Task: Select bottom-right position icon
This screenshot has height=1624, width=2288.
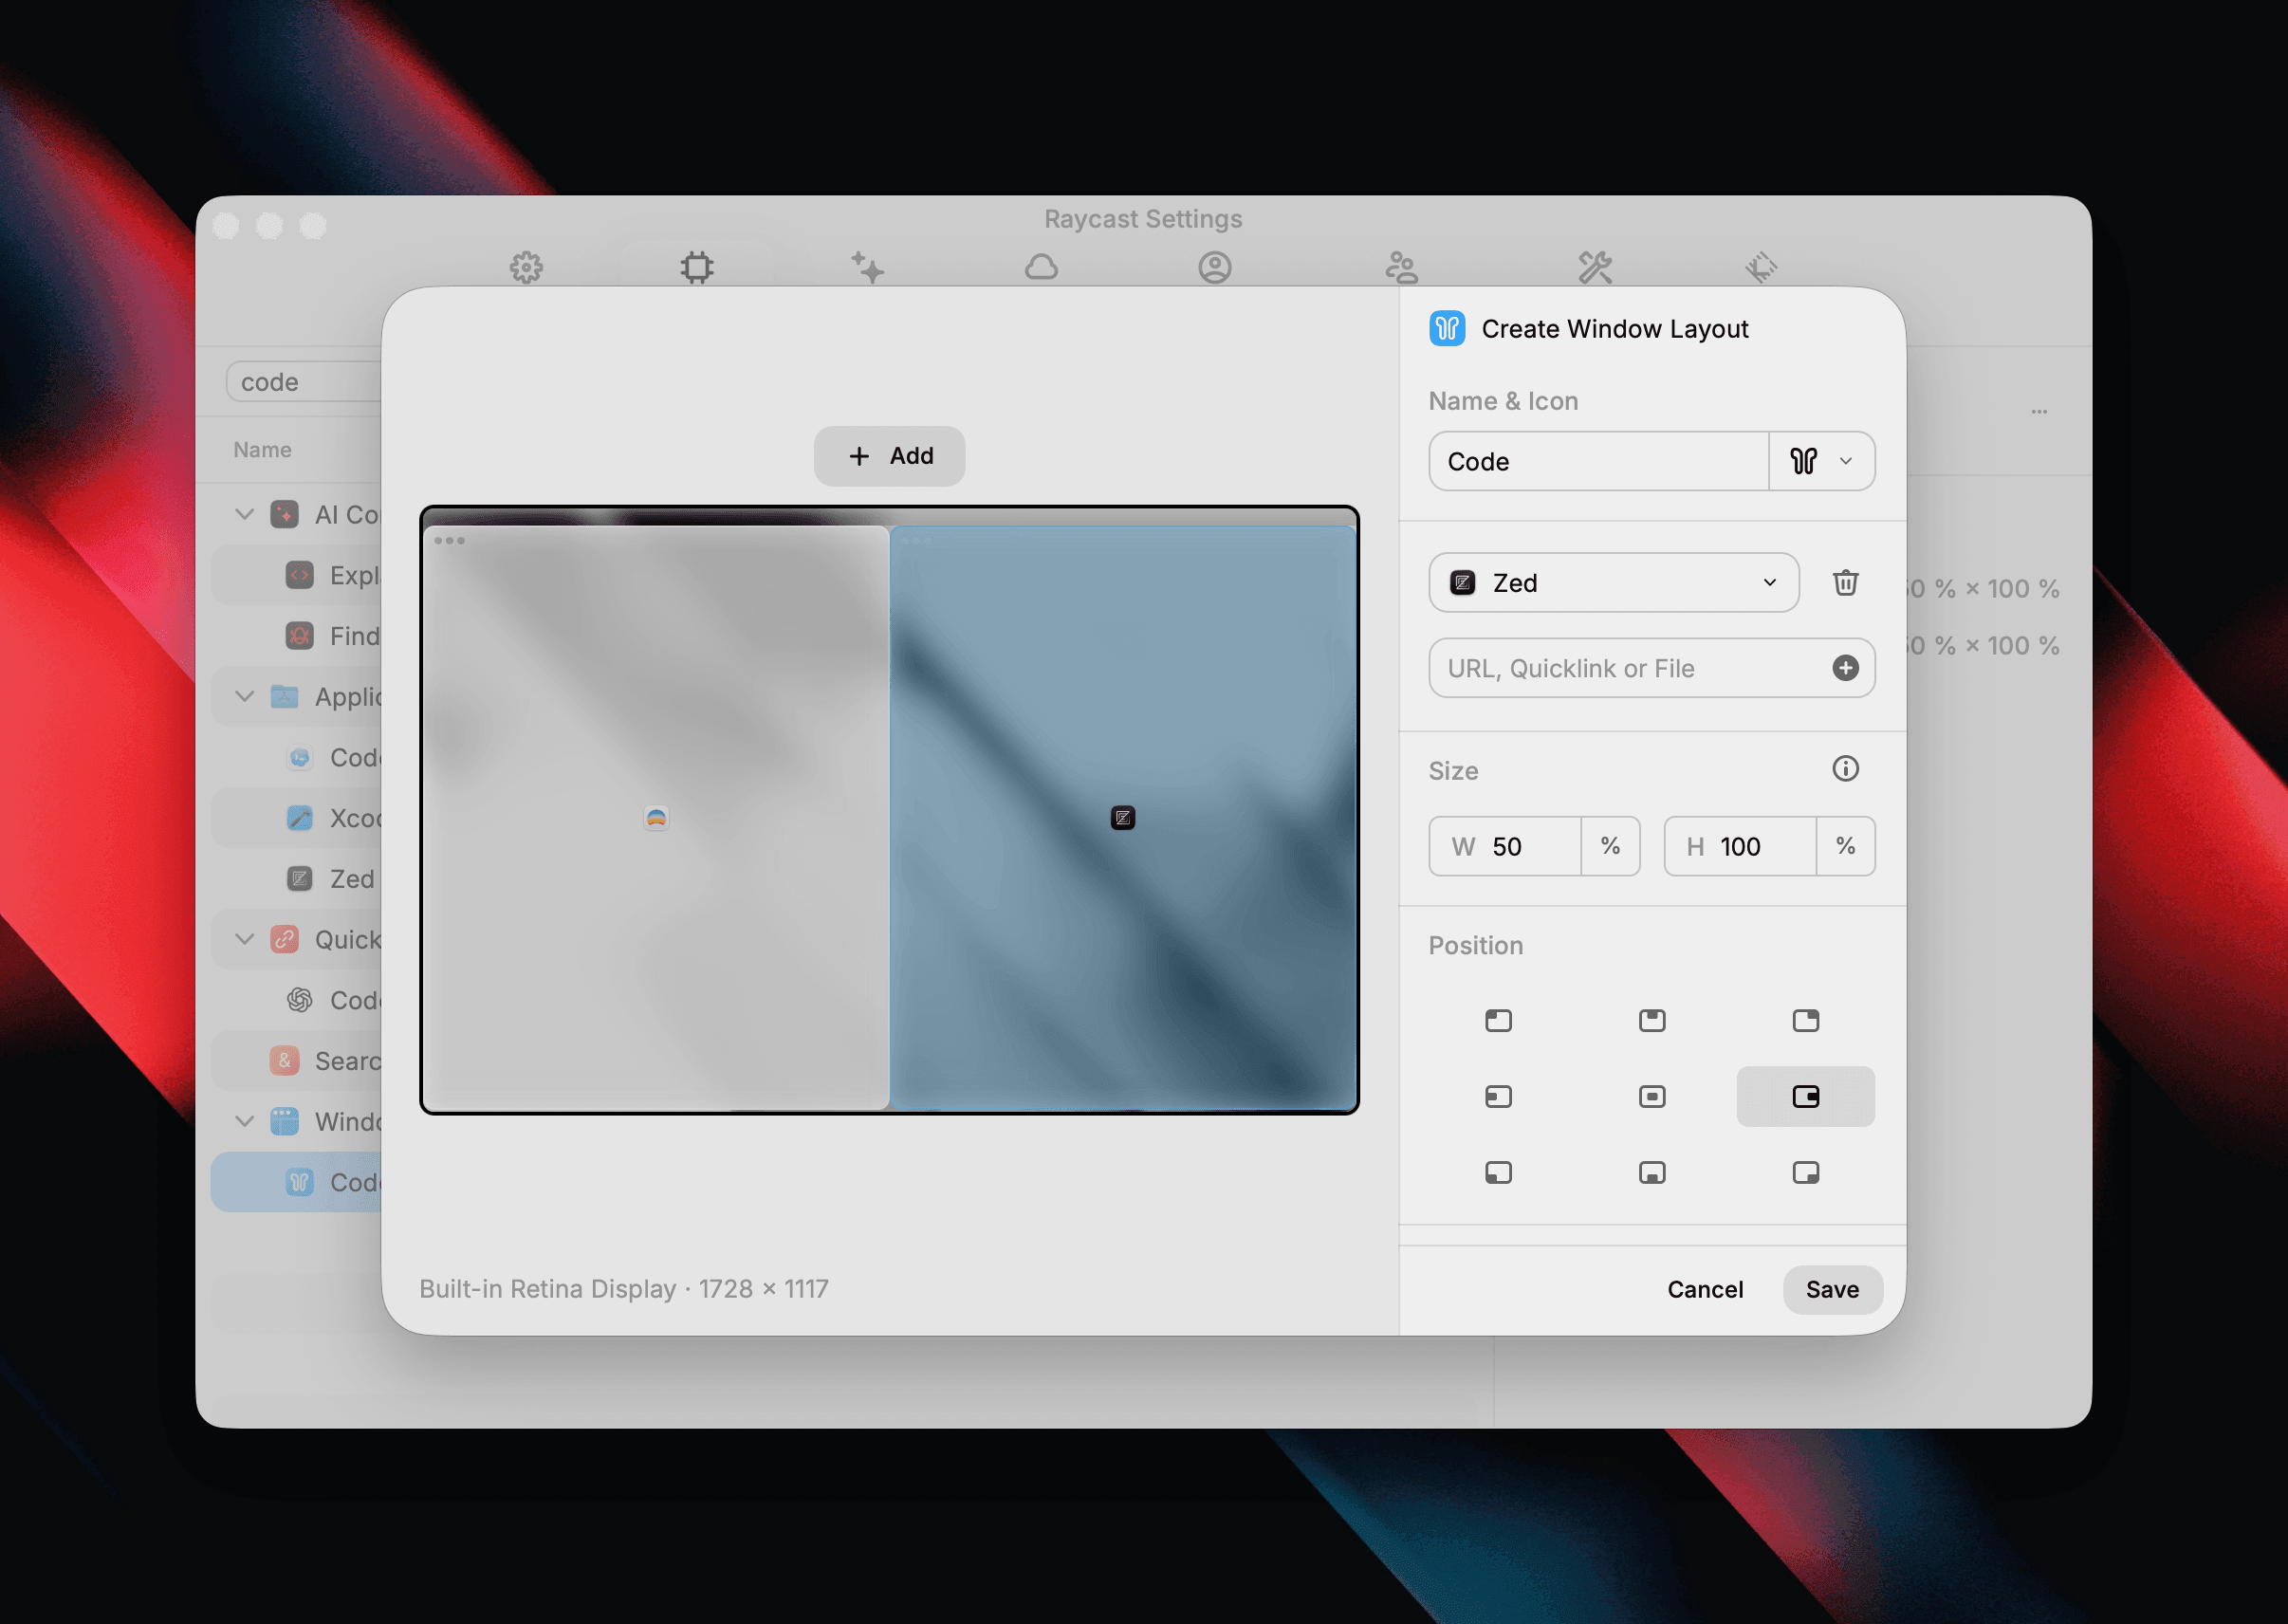Action: (1805, 1173)
